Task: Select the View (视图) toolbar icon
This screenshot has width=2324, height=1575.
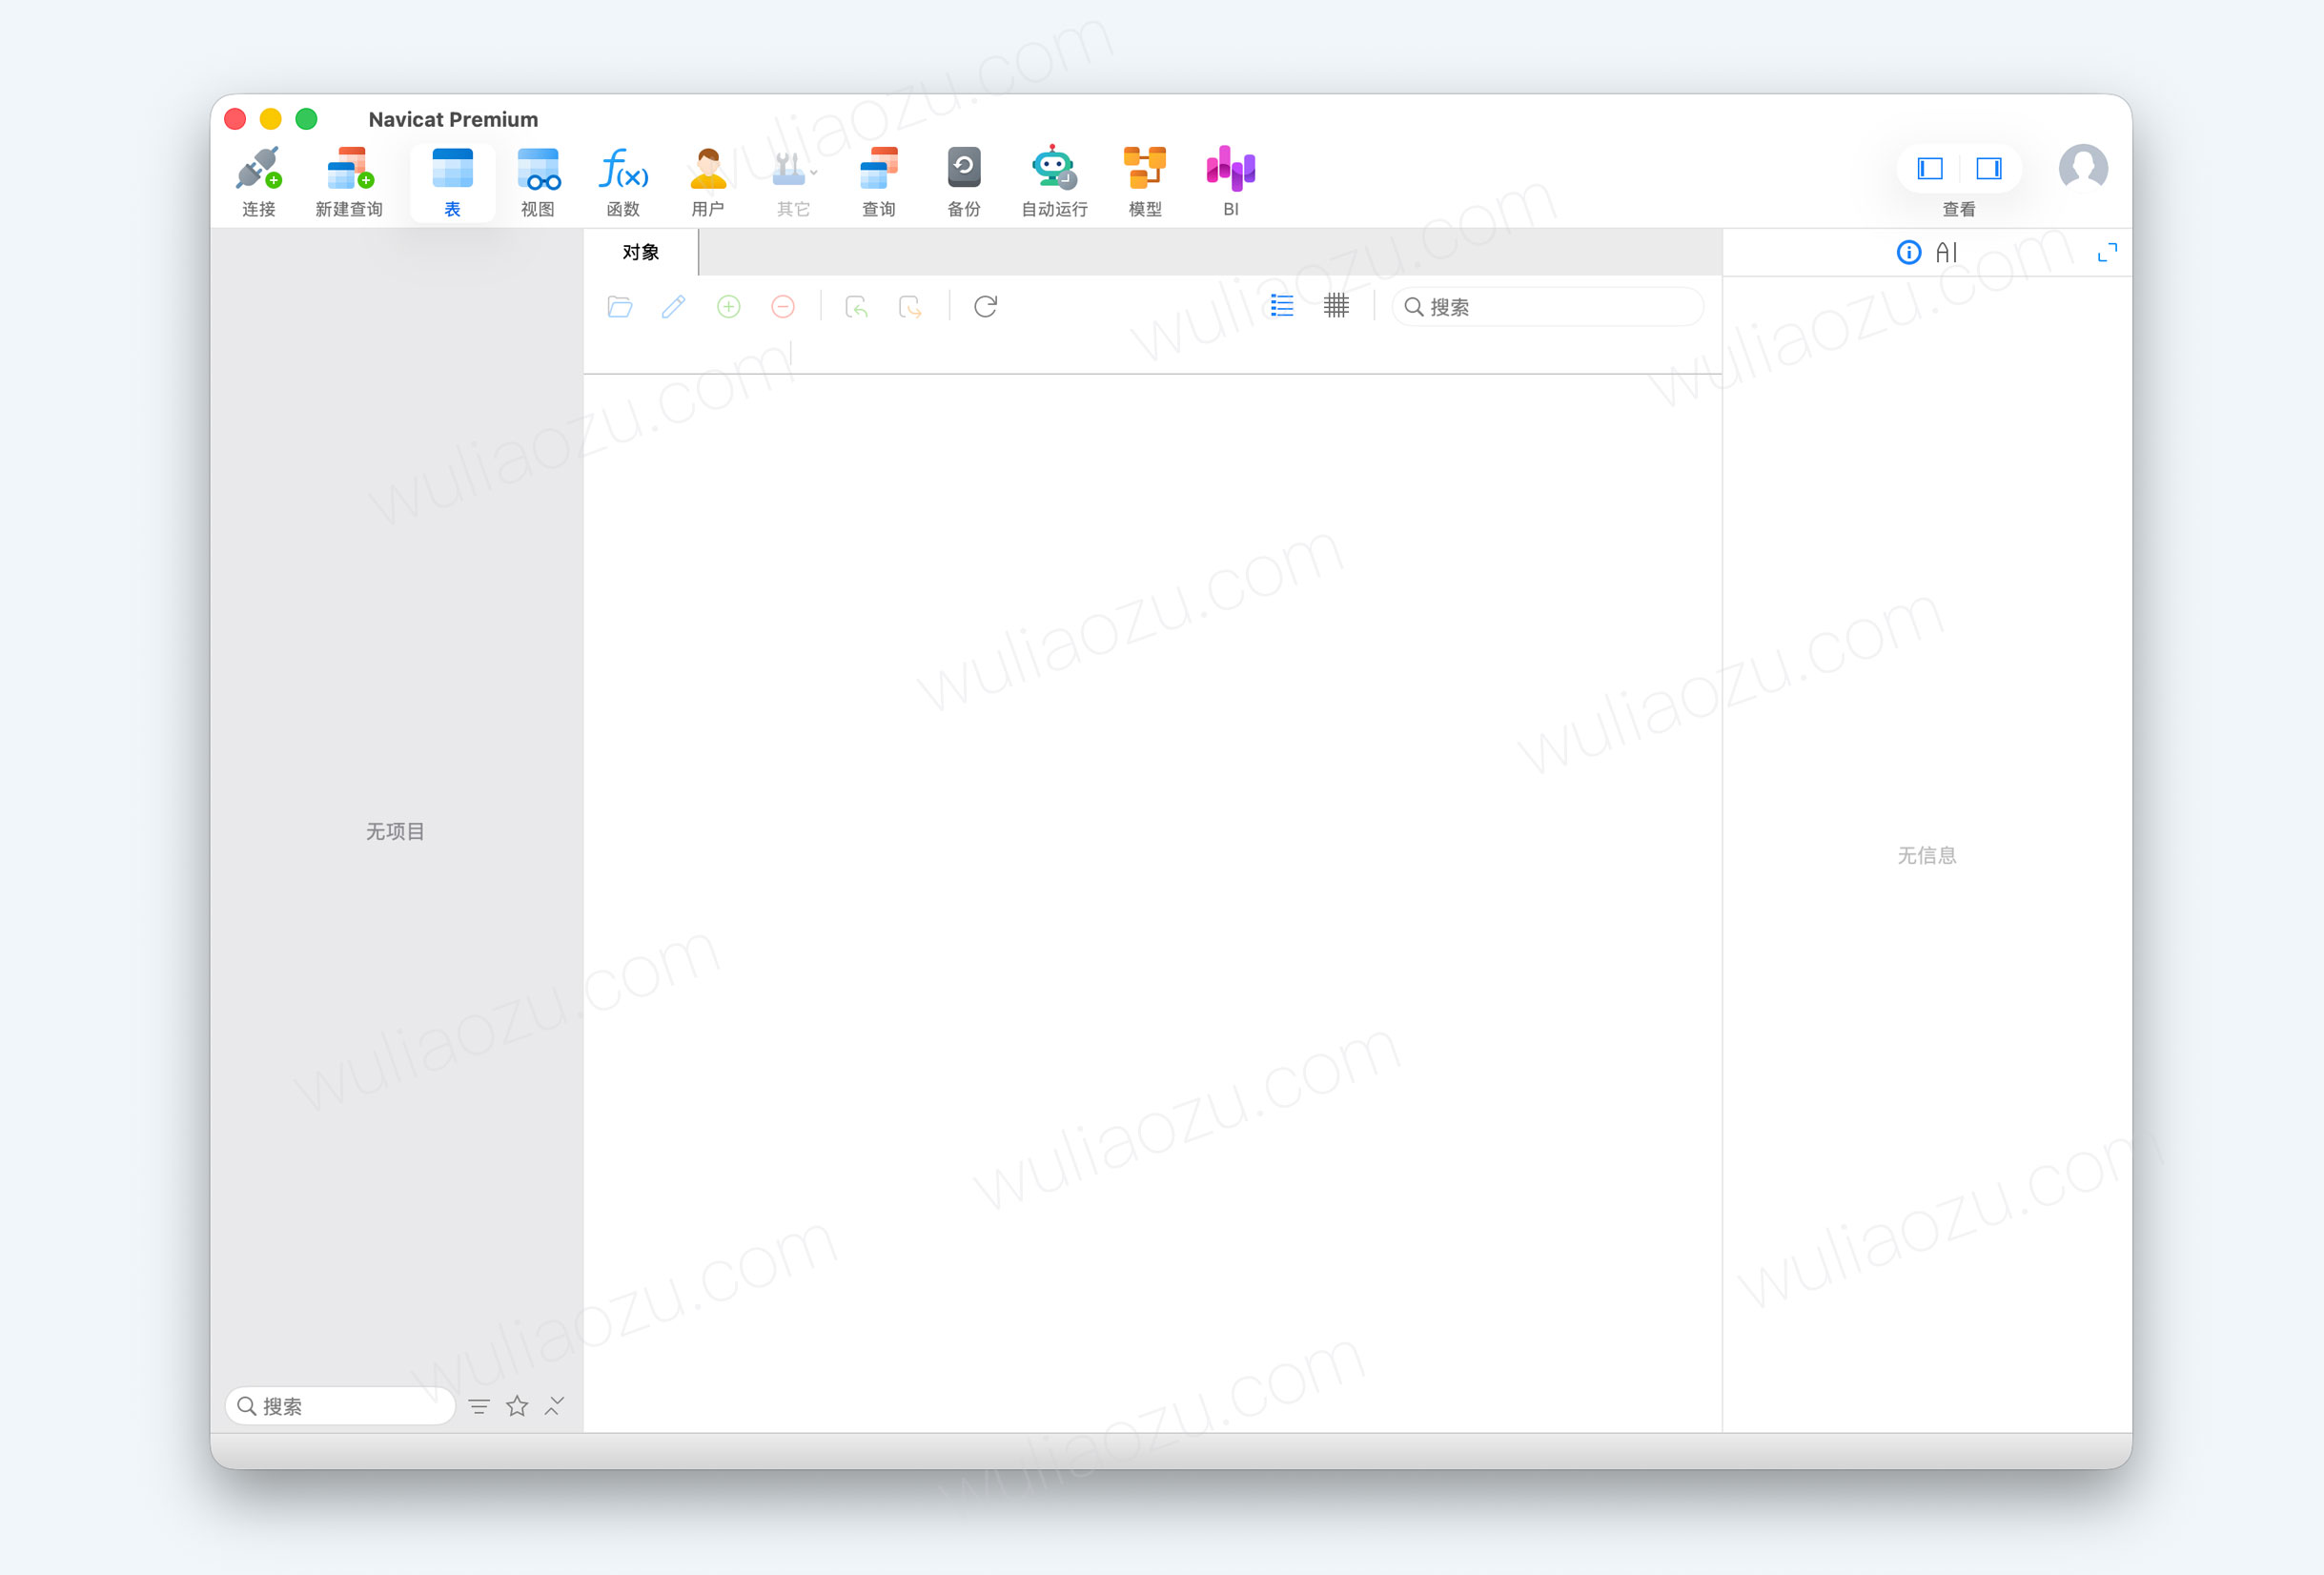Action: 538,170
